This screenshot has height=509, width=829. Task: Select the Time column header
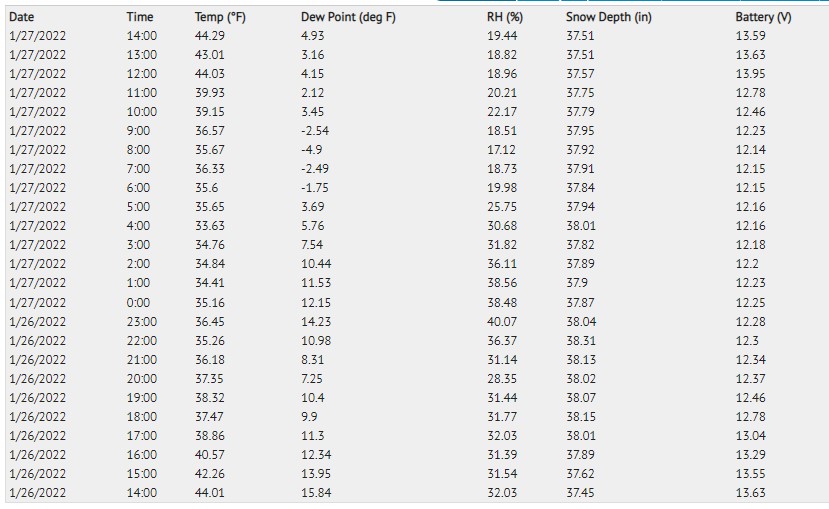pyautogui.click(x=140, y=17)
